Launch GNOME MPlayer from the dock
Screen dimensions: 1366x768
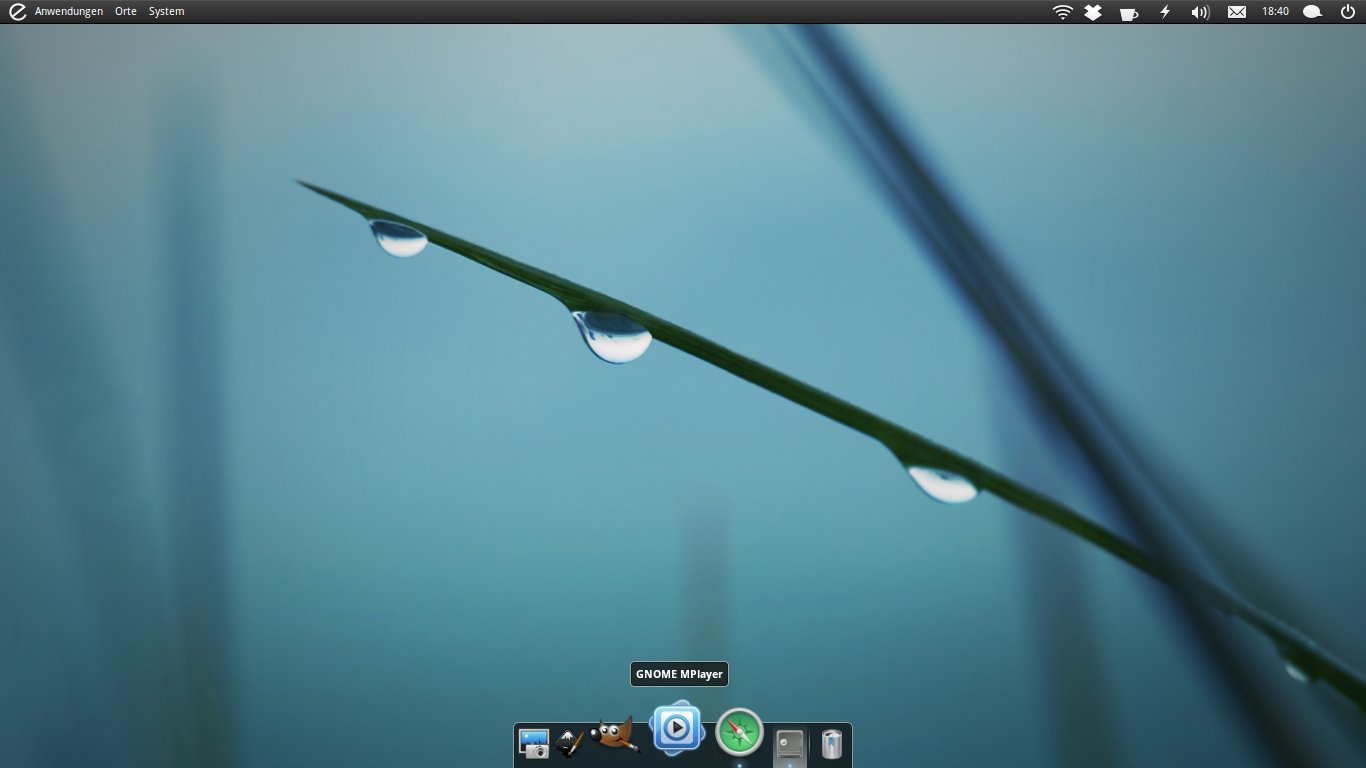[x=677, y=728]
